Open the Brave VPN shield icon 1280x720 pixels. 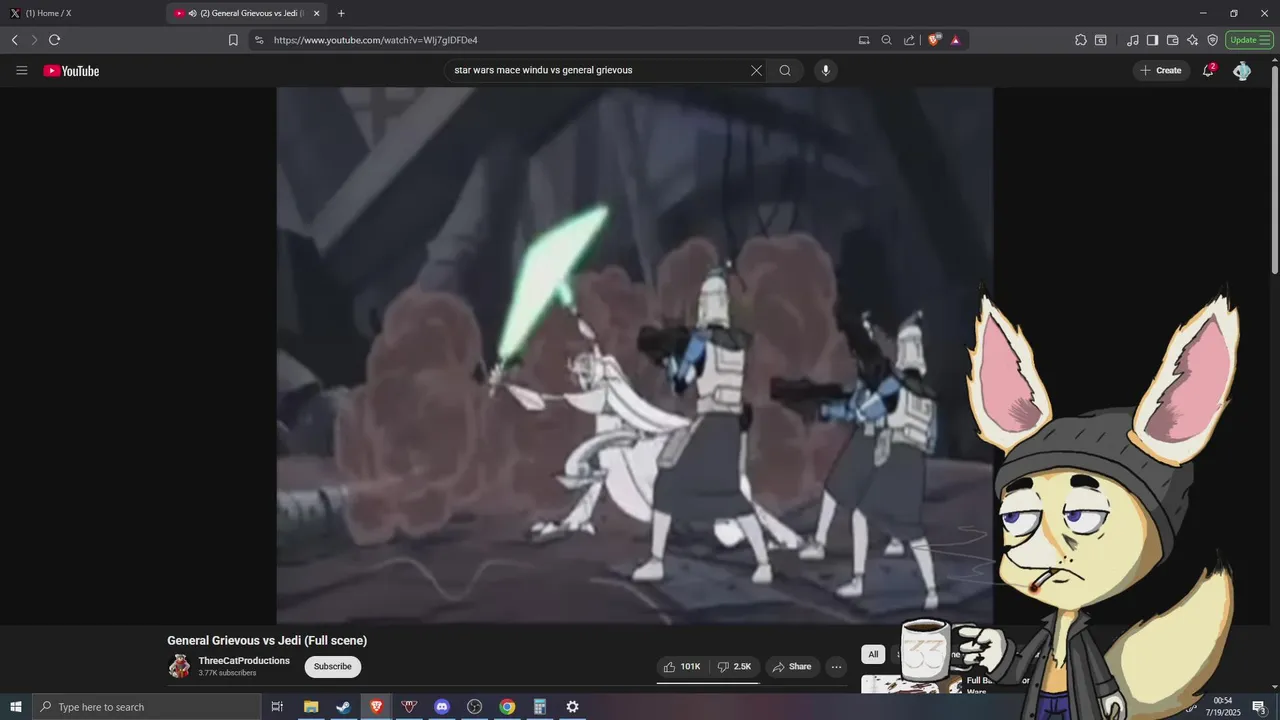1212,40
